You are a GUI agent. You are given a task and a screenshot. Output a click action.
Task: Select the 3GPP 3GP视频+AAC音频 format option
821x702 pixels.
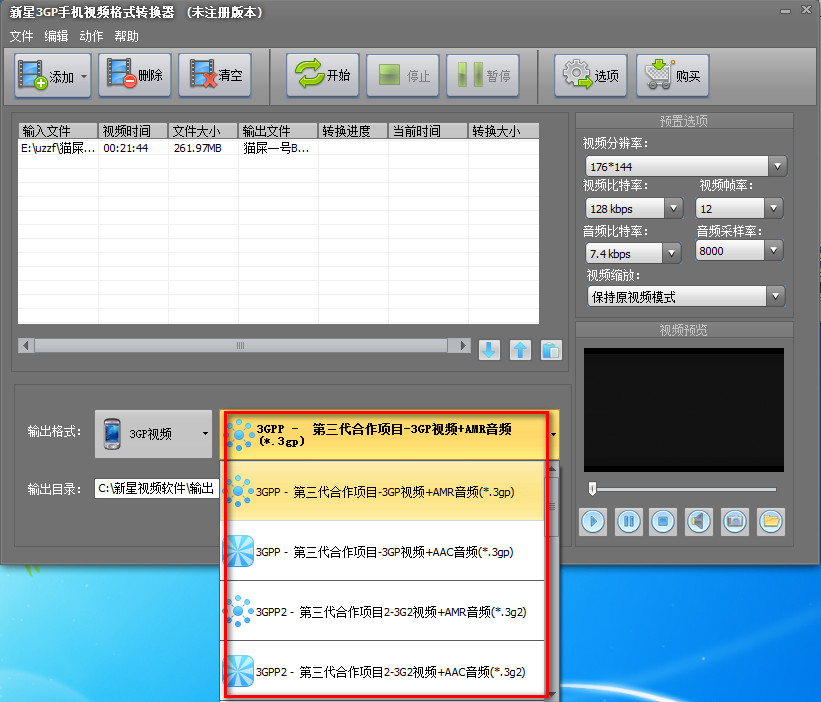pos(385,551)
